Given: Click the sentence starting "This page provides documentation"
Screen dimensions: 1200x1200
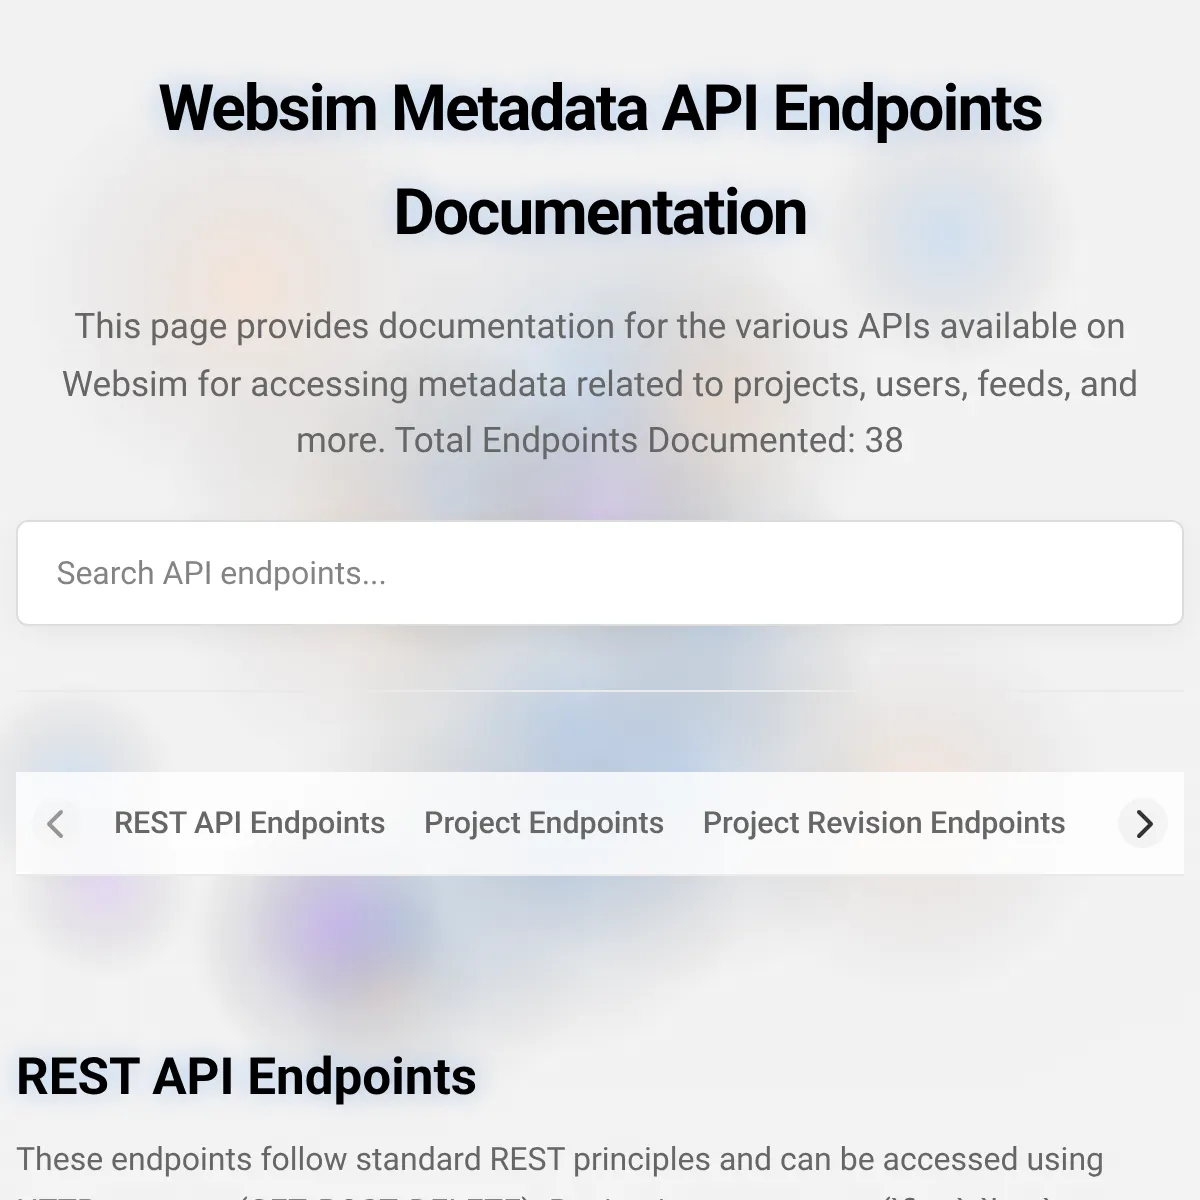Looking at the screenshot, I should tap(600, 327).
